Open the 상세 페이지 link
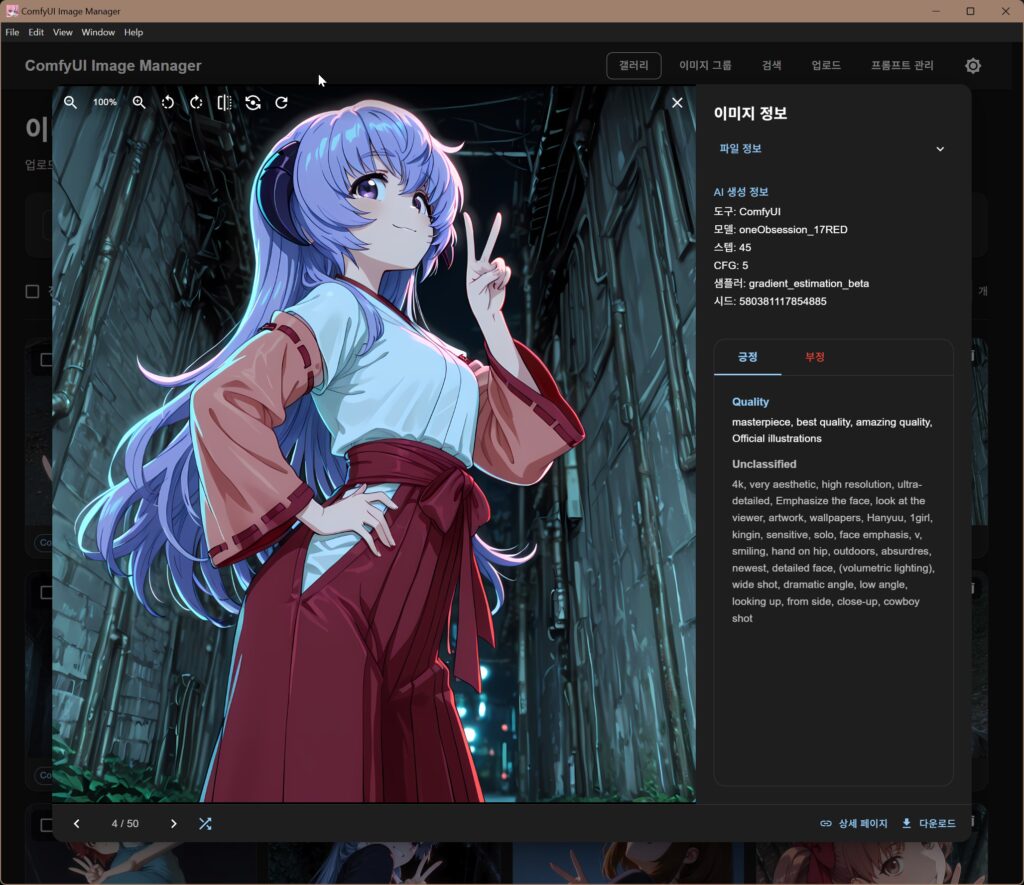This screenshot has height=885, width=1024. pos(854,823)
